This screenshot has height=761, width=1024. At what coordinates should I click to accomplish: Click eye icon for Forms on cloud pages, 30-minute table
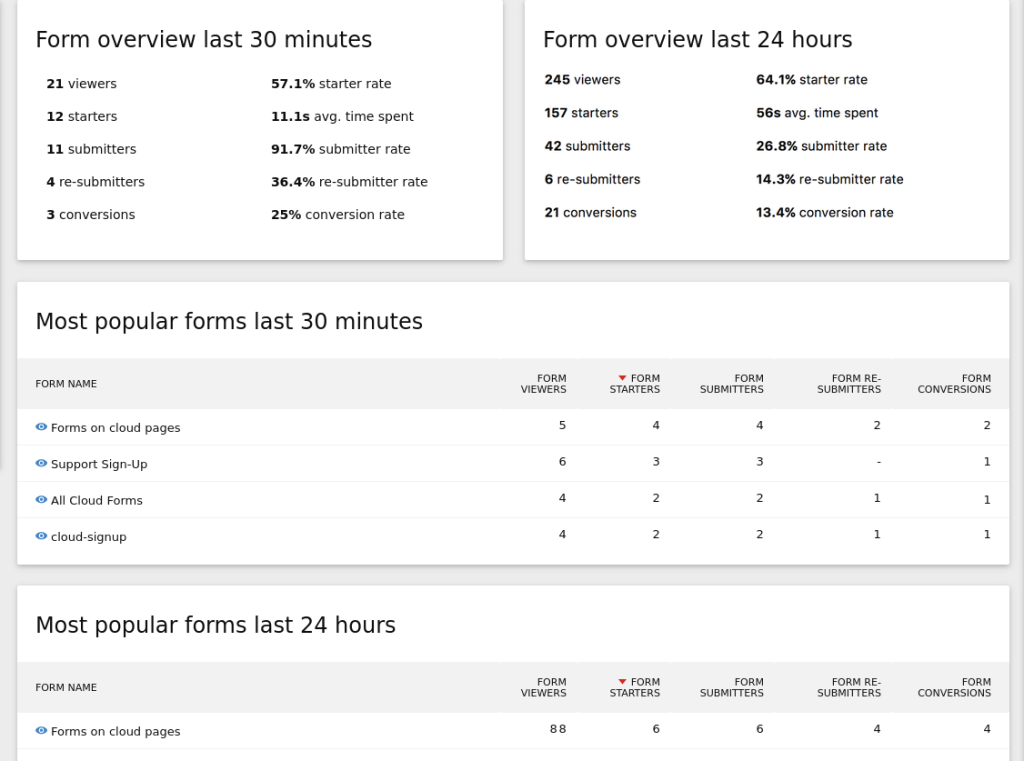[41, 426]
